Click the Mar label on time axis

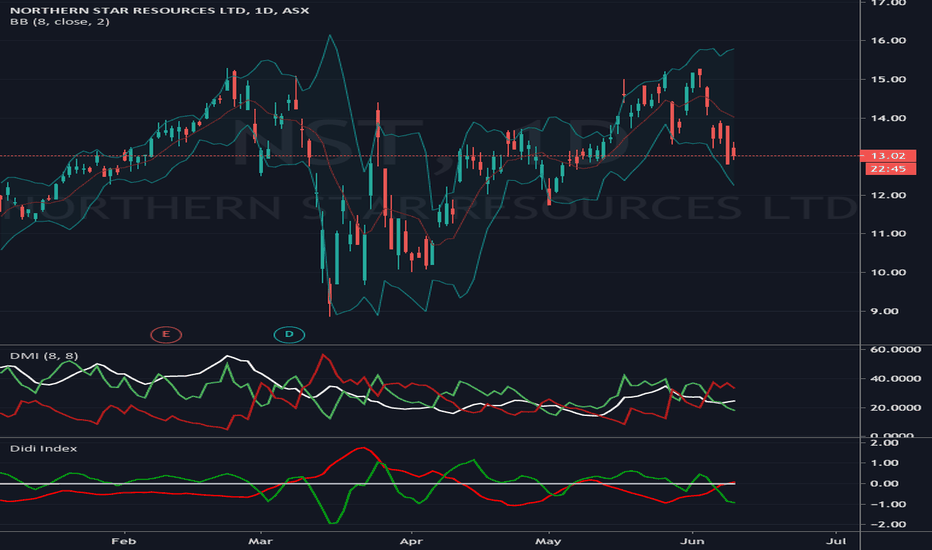260,541
